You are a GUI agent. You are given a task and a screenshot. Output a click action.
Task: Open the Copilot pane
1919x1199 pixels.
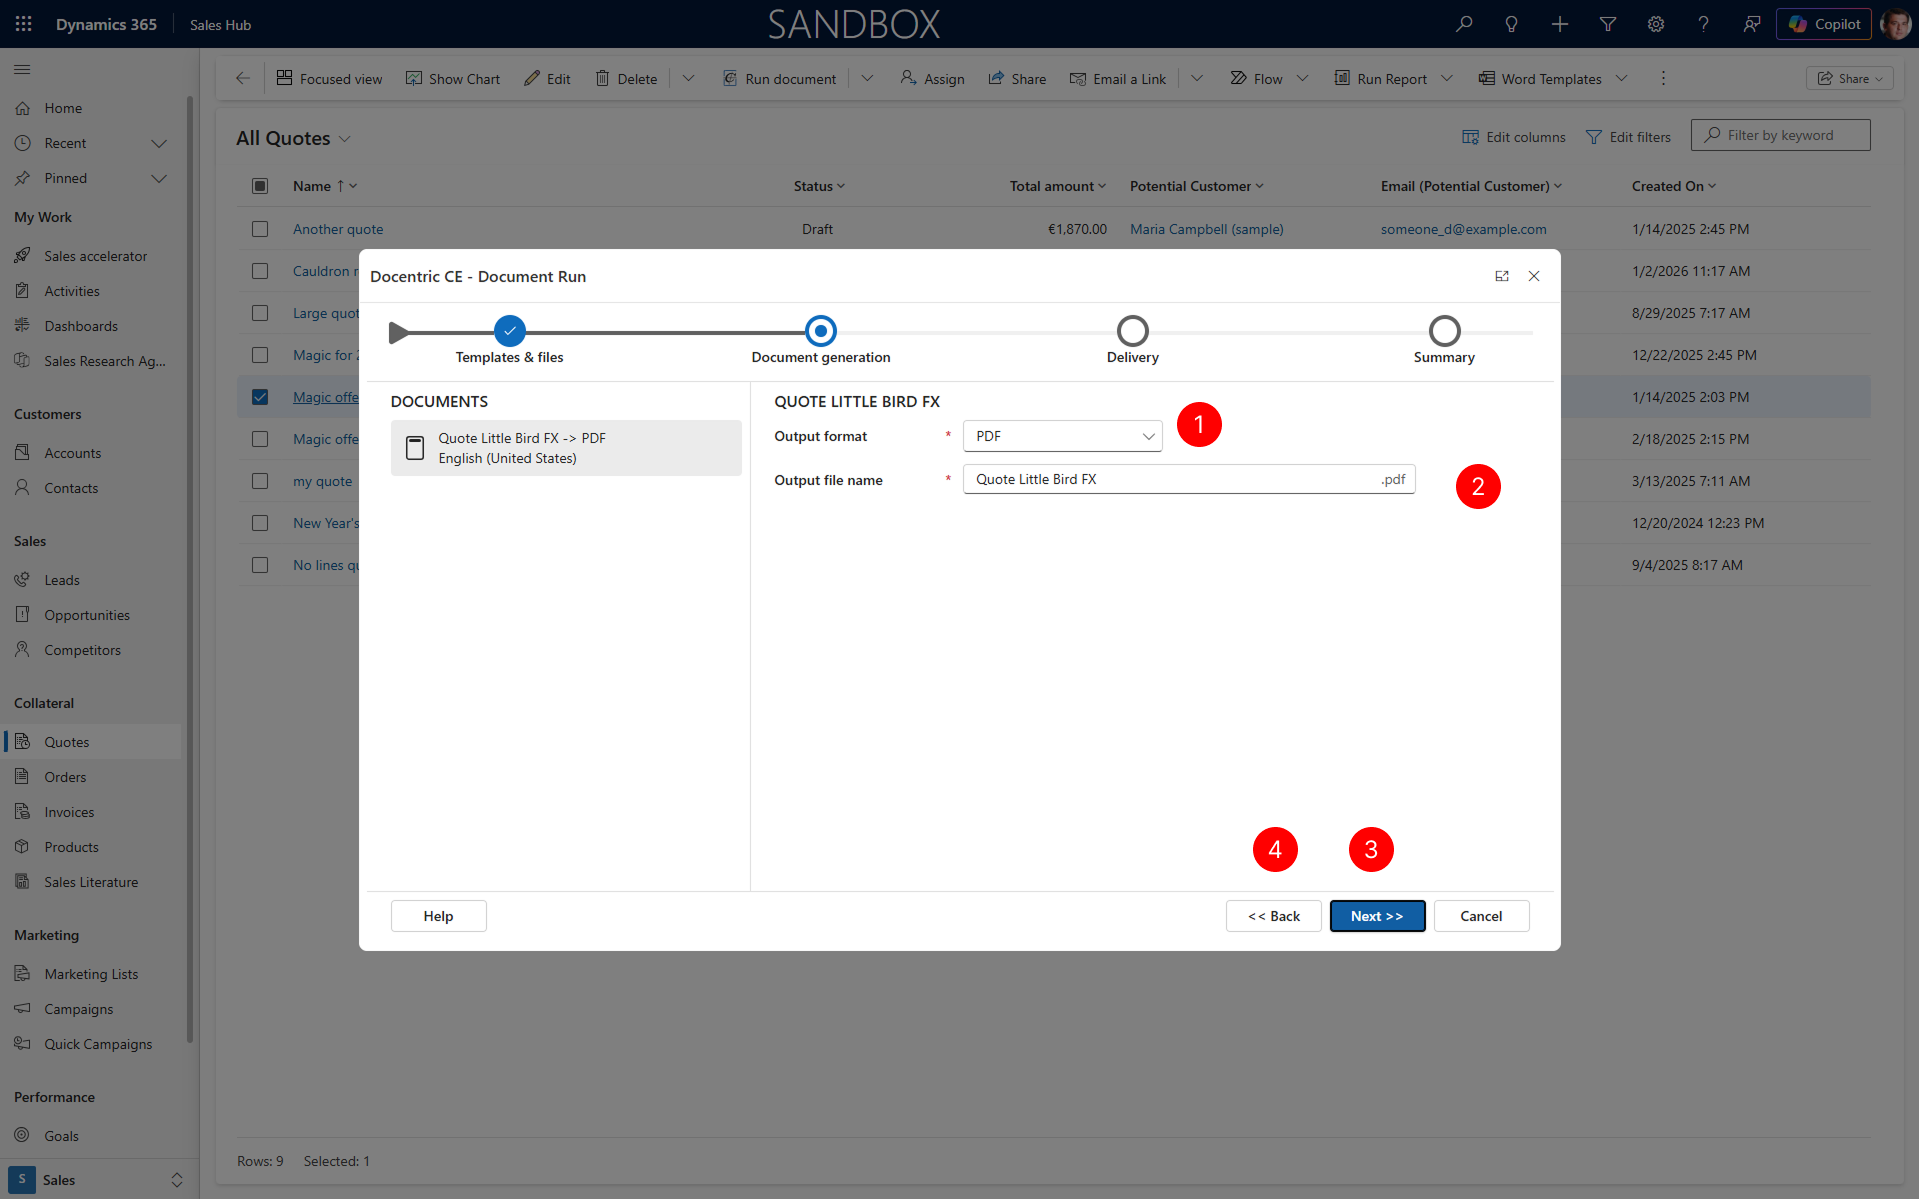pos(1824,24)
